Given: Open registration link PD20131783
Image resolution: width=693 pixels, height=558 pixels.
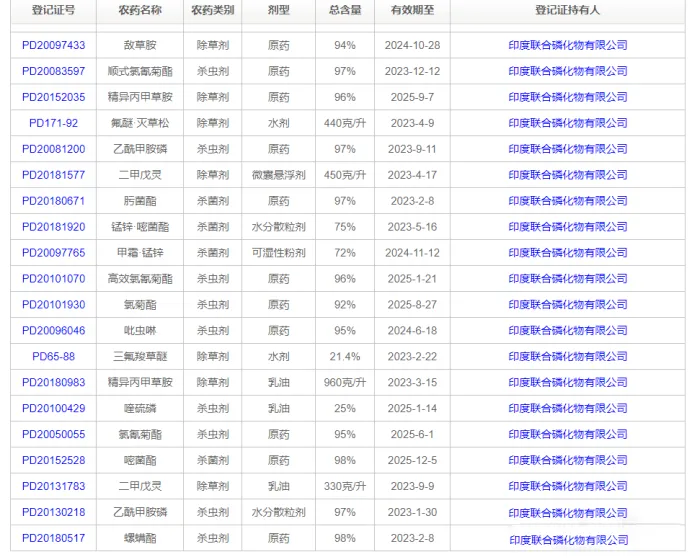Looking at the screenshot, I should click(x=53, y=486).
